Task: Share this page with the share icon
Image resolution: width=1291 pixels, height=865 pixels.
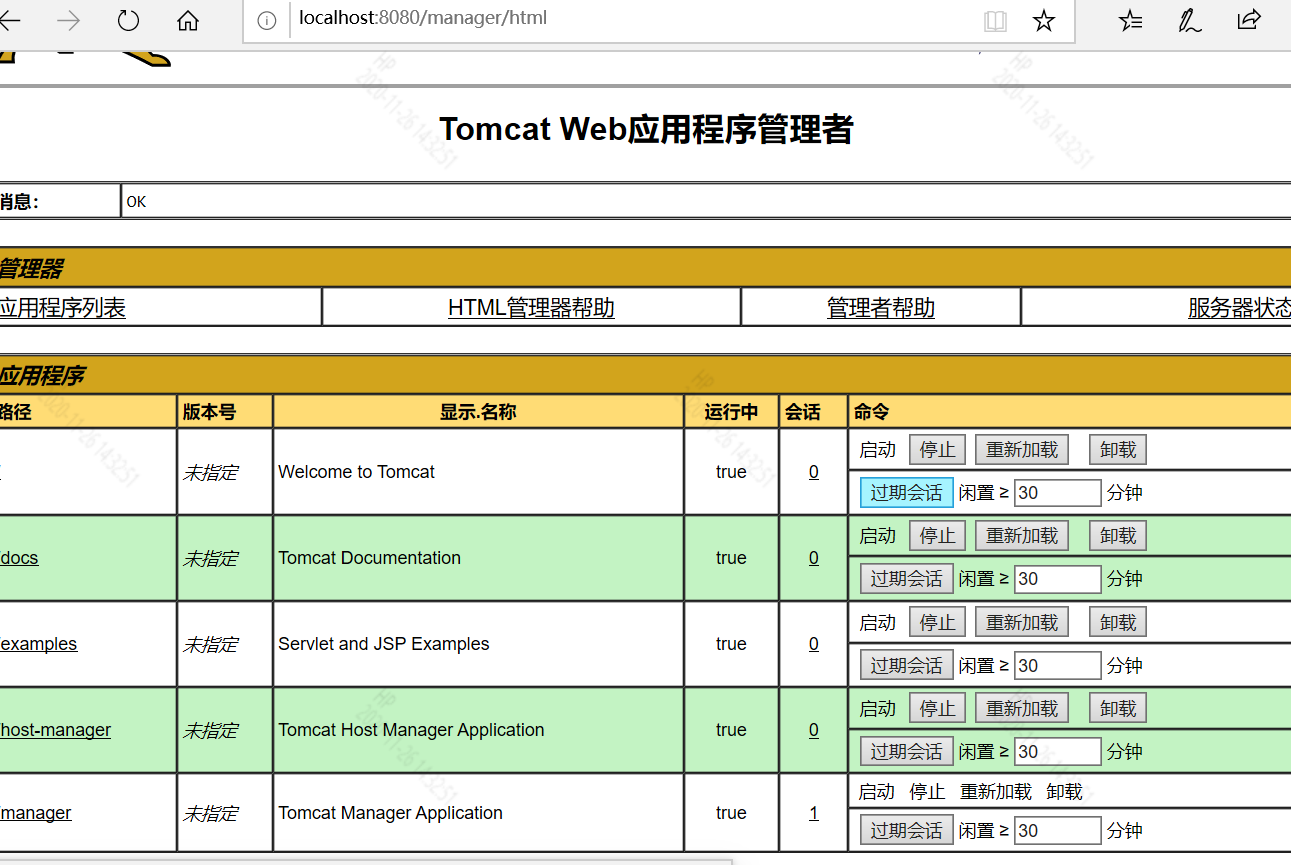Action: pyautogui.click(x=1249, y=20)
